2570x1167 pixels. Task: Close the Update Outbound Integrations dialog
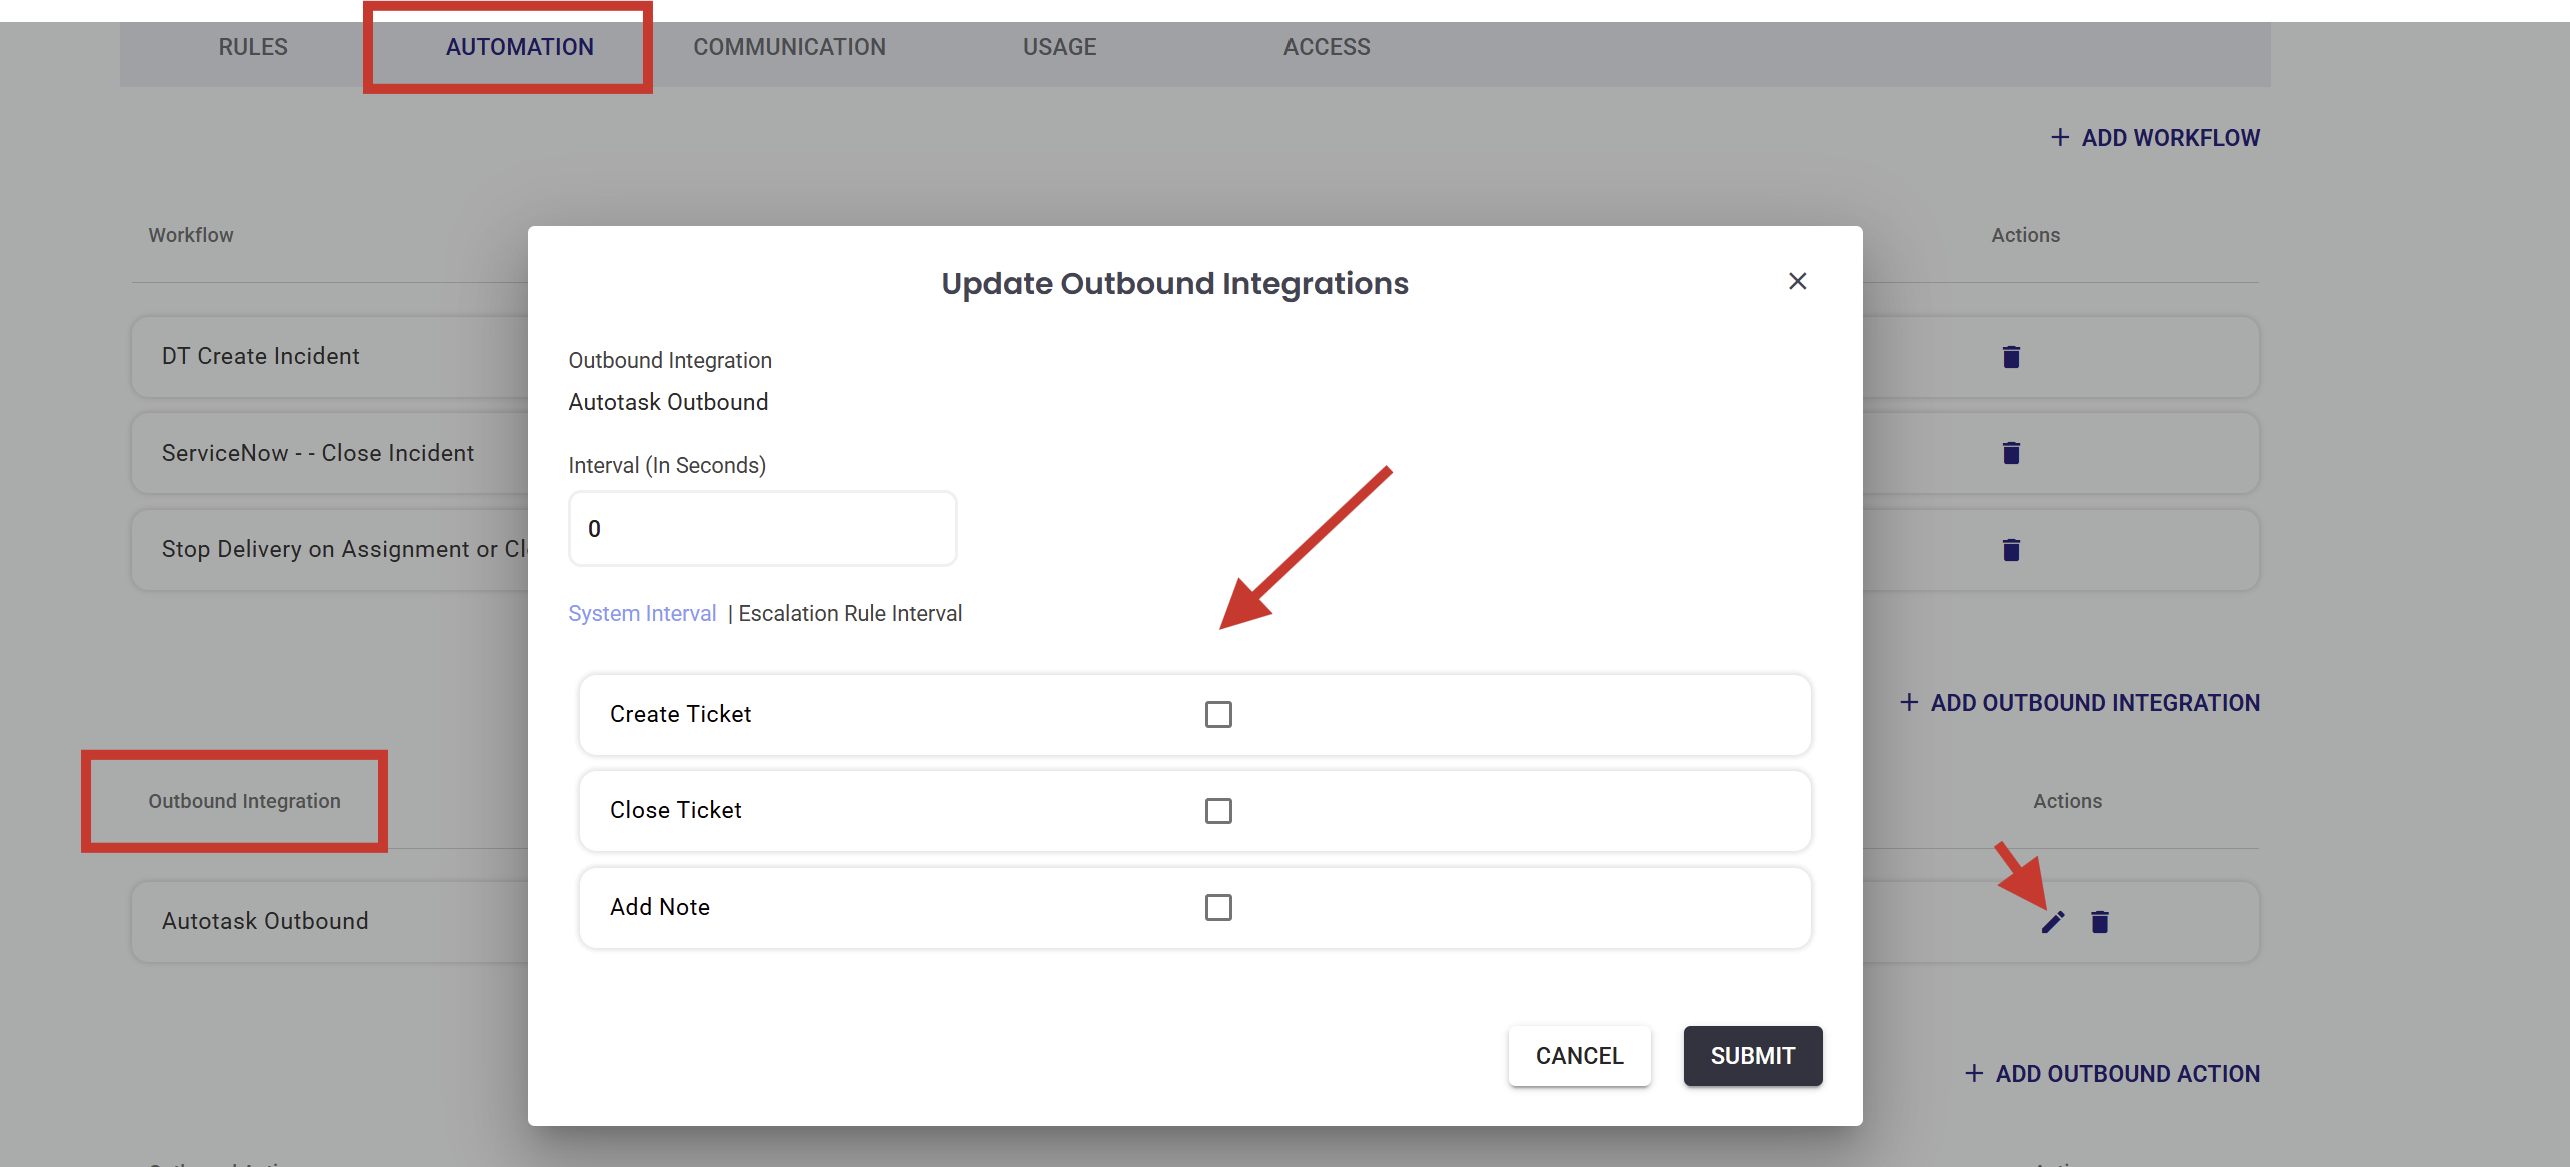(x=1797, y=282)
